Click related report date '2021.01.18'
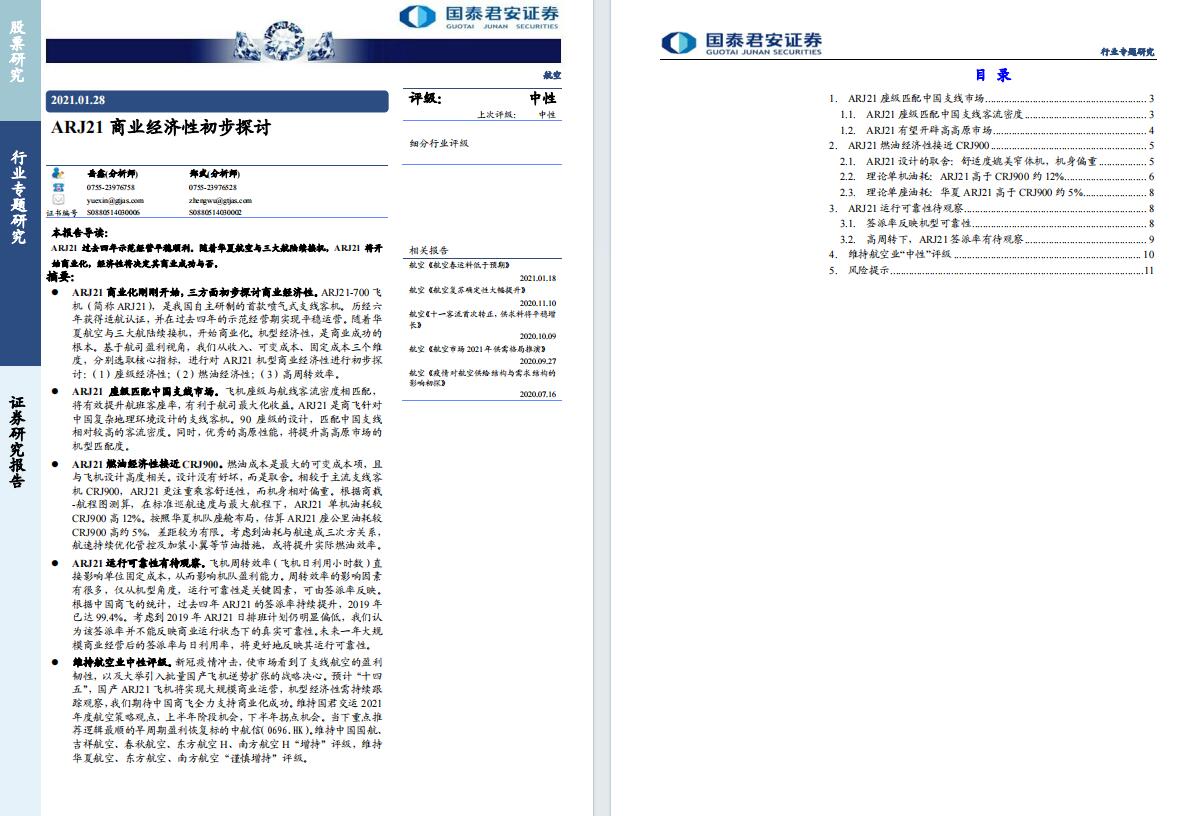Image resolution: width=1195 pixels, height=816 pixels. [x=538, y=278]
